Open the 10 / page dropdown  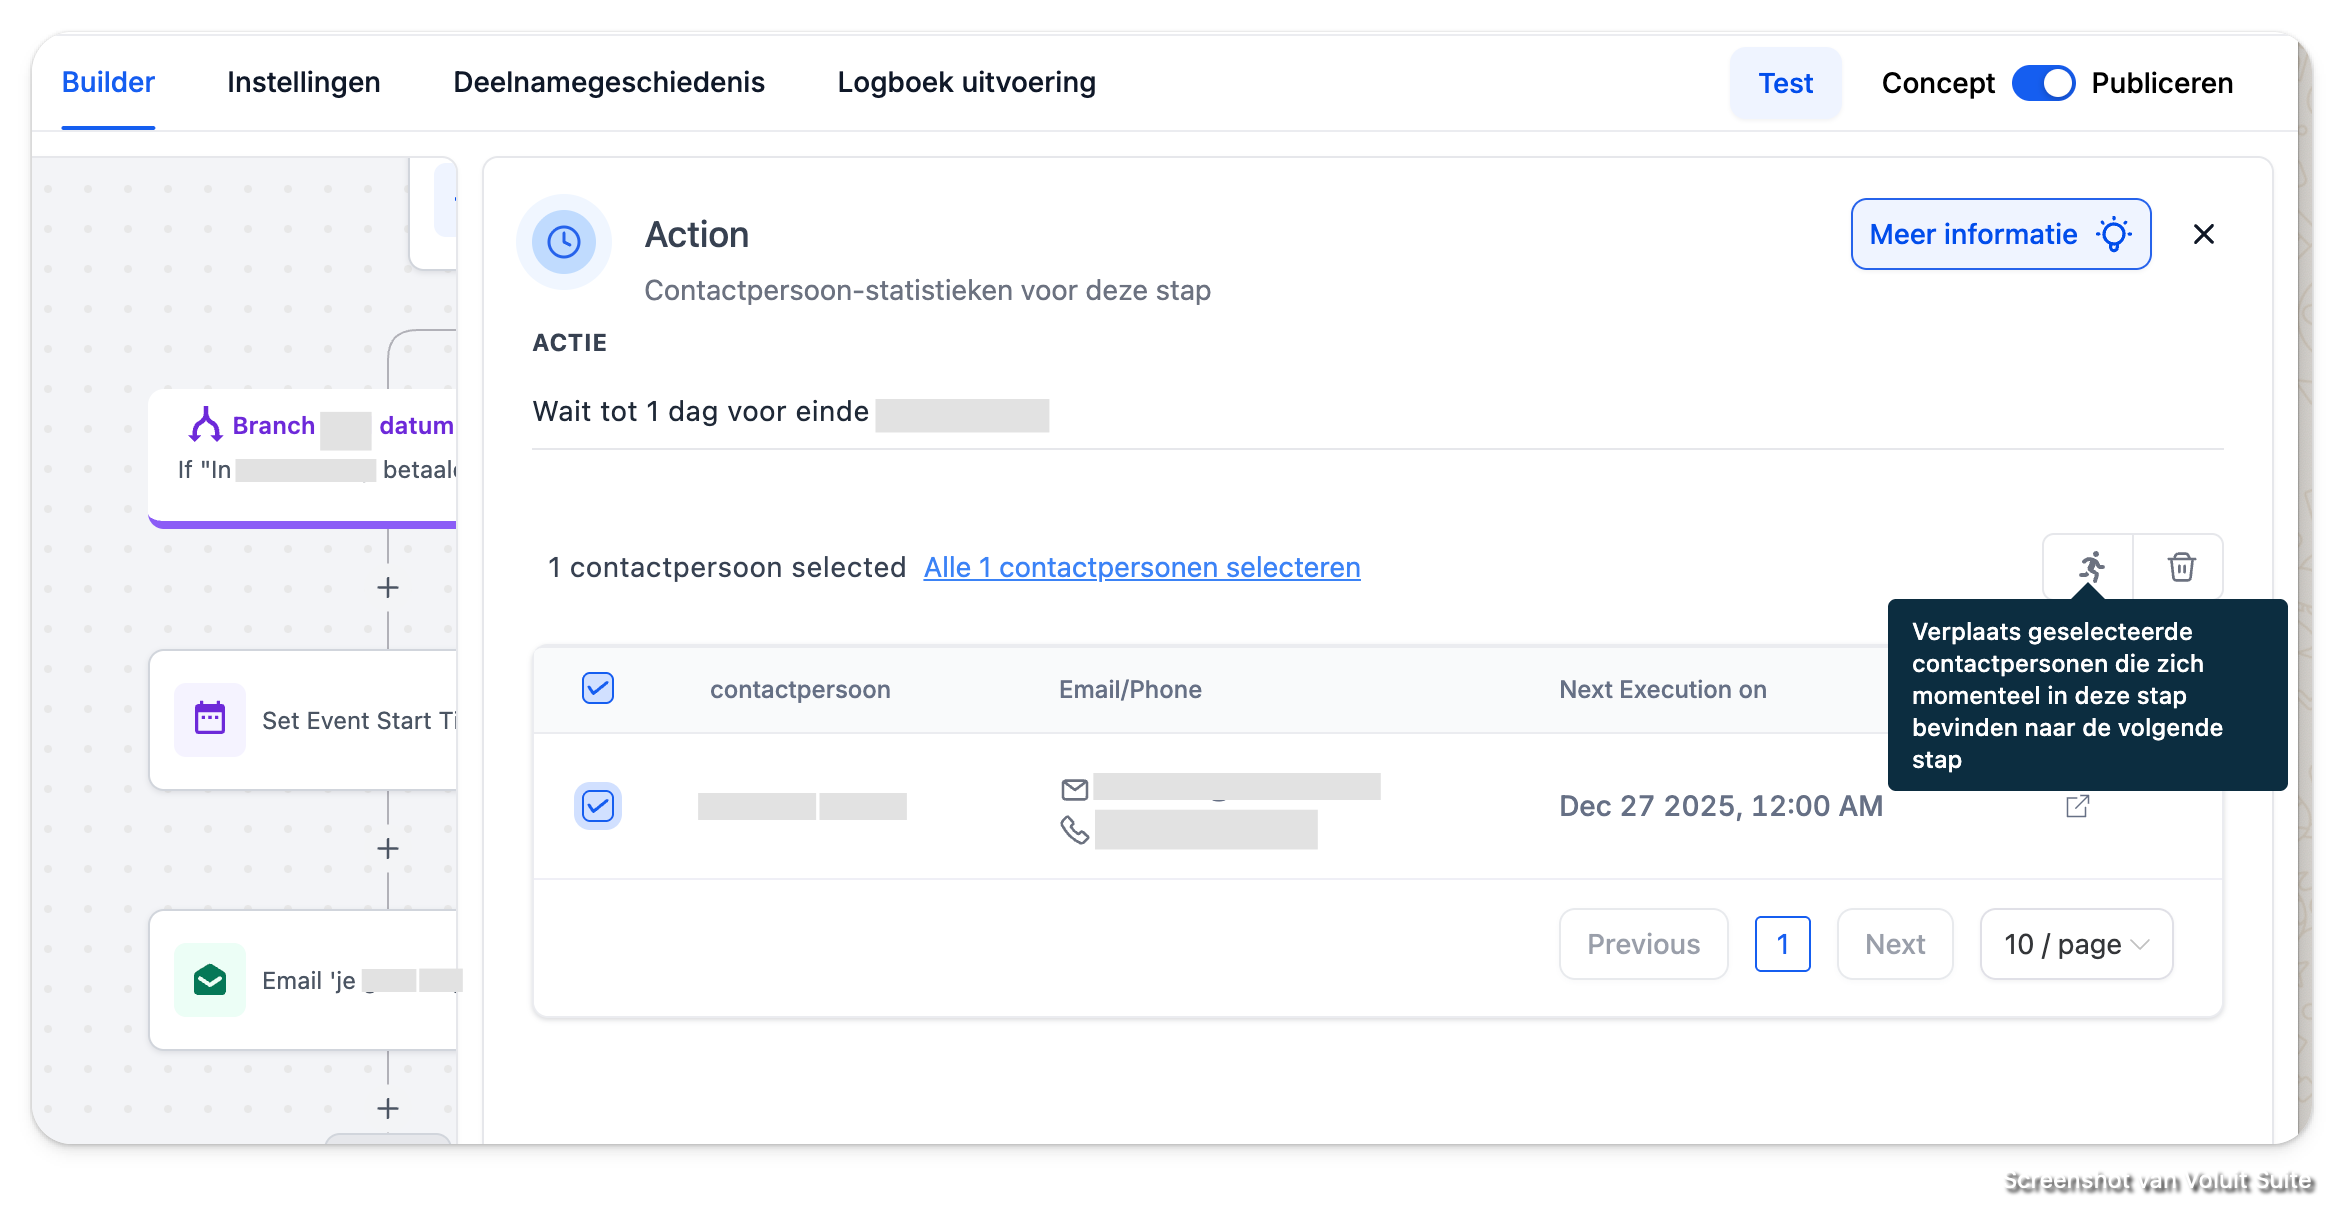point(2076,944)
